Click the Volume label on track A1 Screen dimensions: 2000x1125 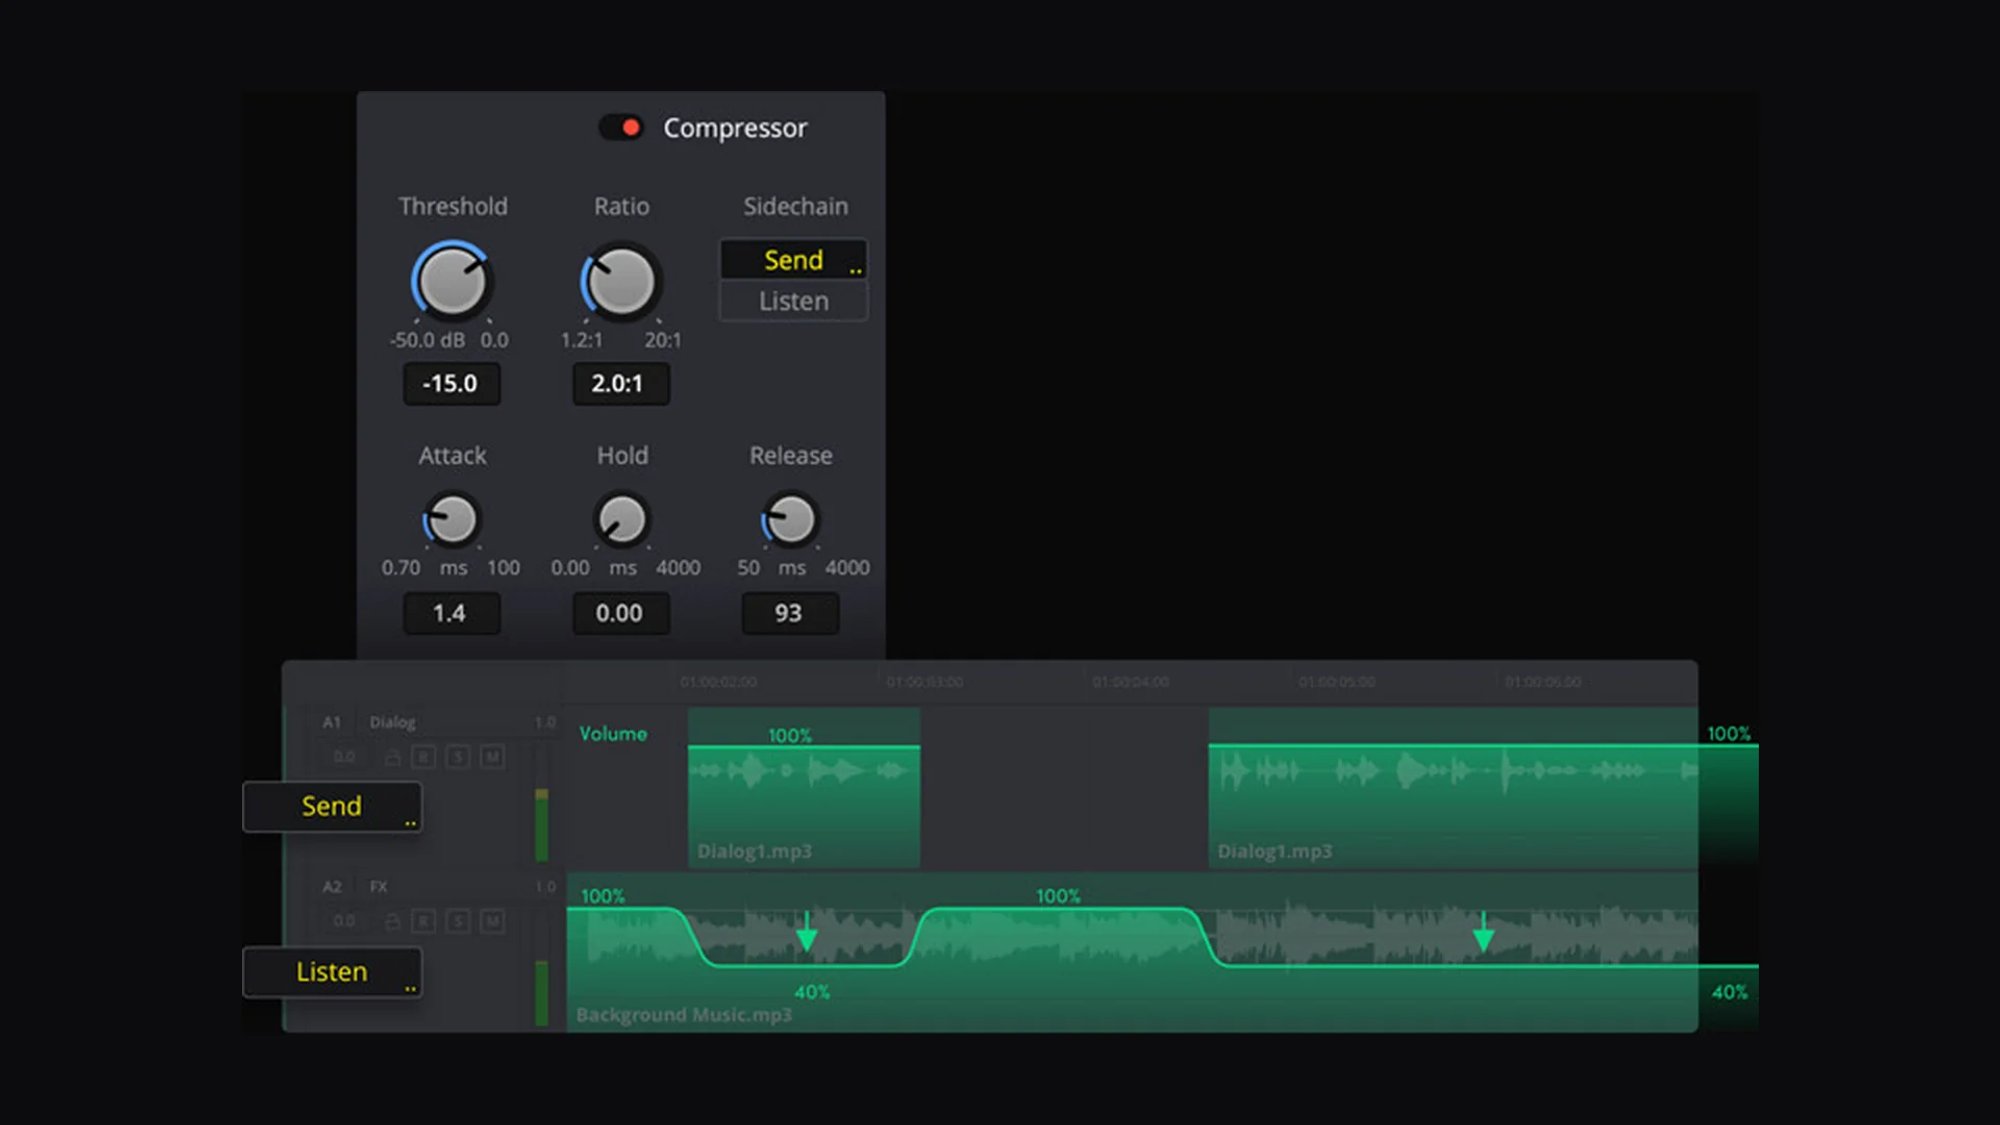tap(613, 734)
